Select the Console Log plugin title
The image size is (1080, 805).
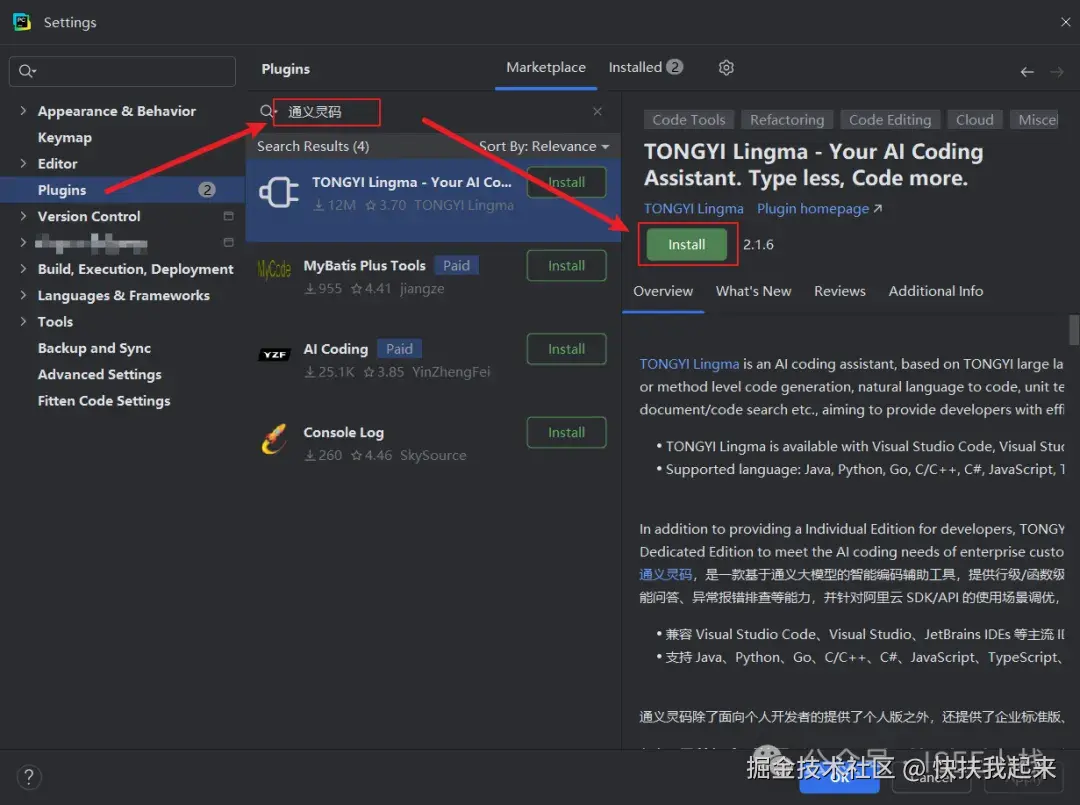click(x=344, y=432)
